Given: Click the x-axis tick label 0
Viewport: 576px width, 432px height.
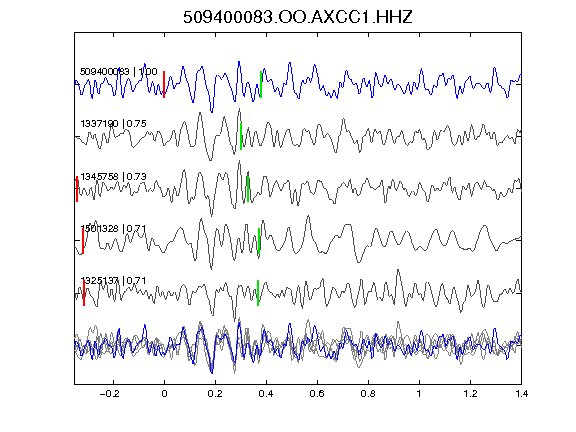Looking at the screenshot, I should point(164,394).
